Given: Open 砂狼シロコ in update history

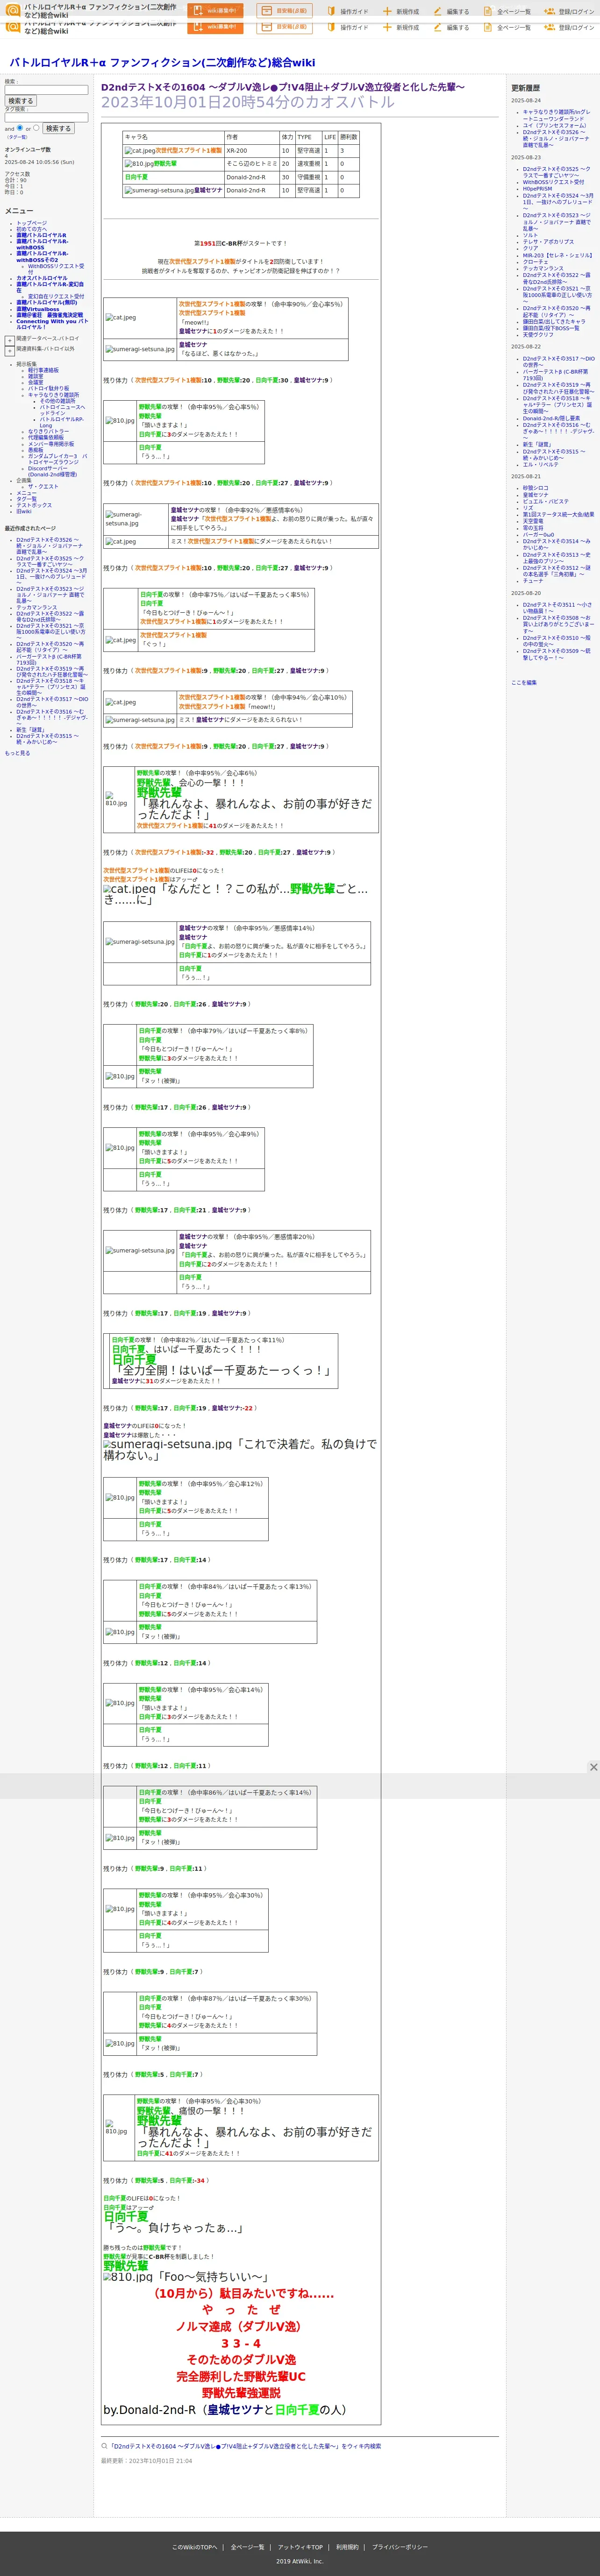Looking at the screenshot, I should point(535,488).
